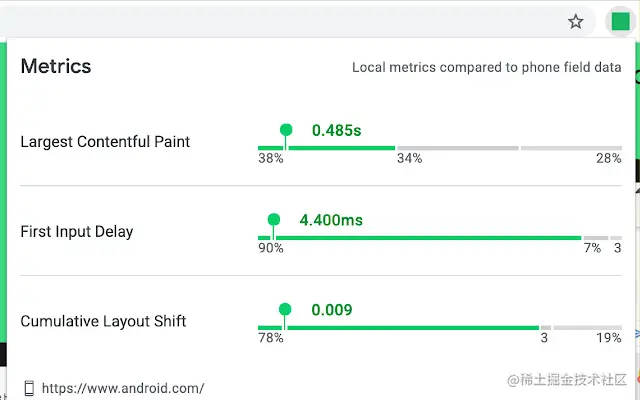Click the green Cumulative Layout Shift bar
Viewport: 640px width, 400px height.
[x=398, y=328]
